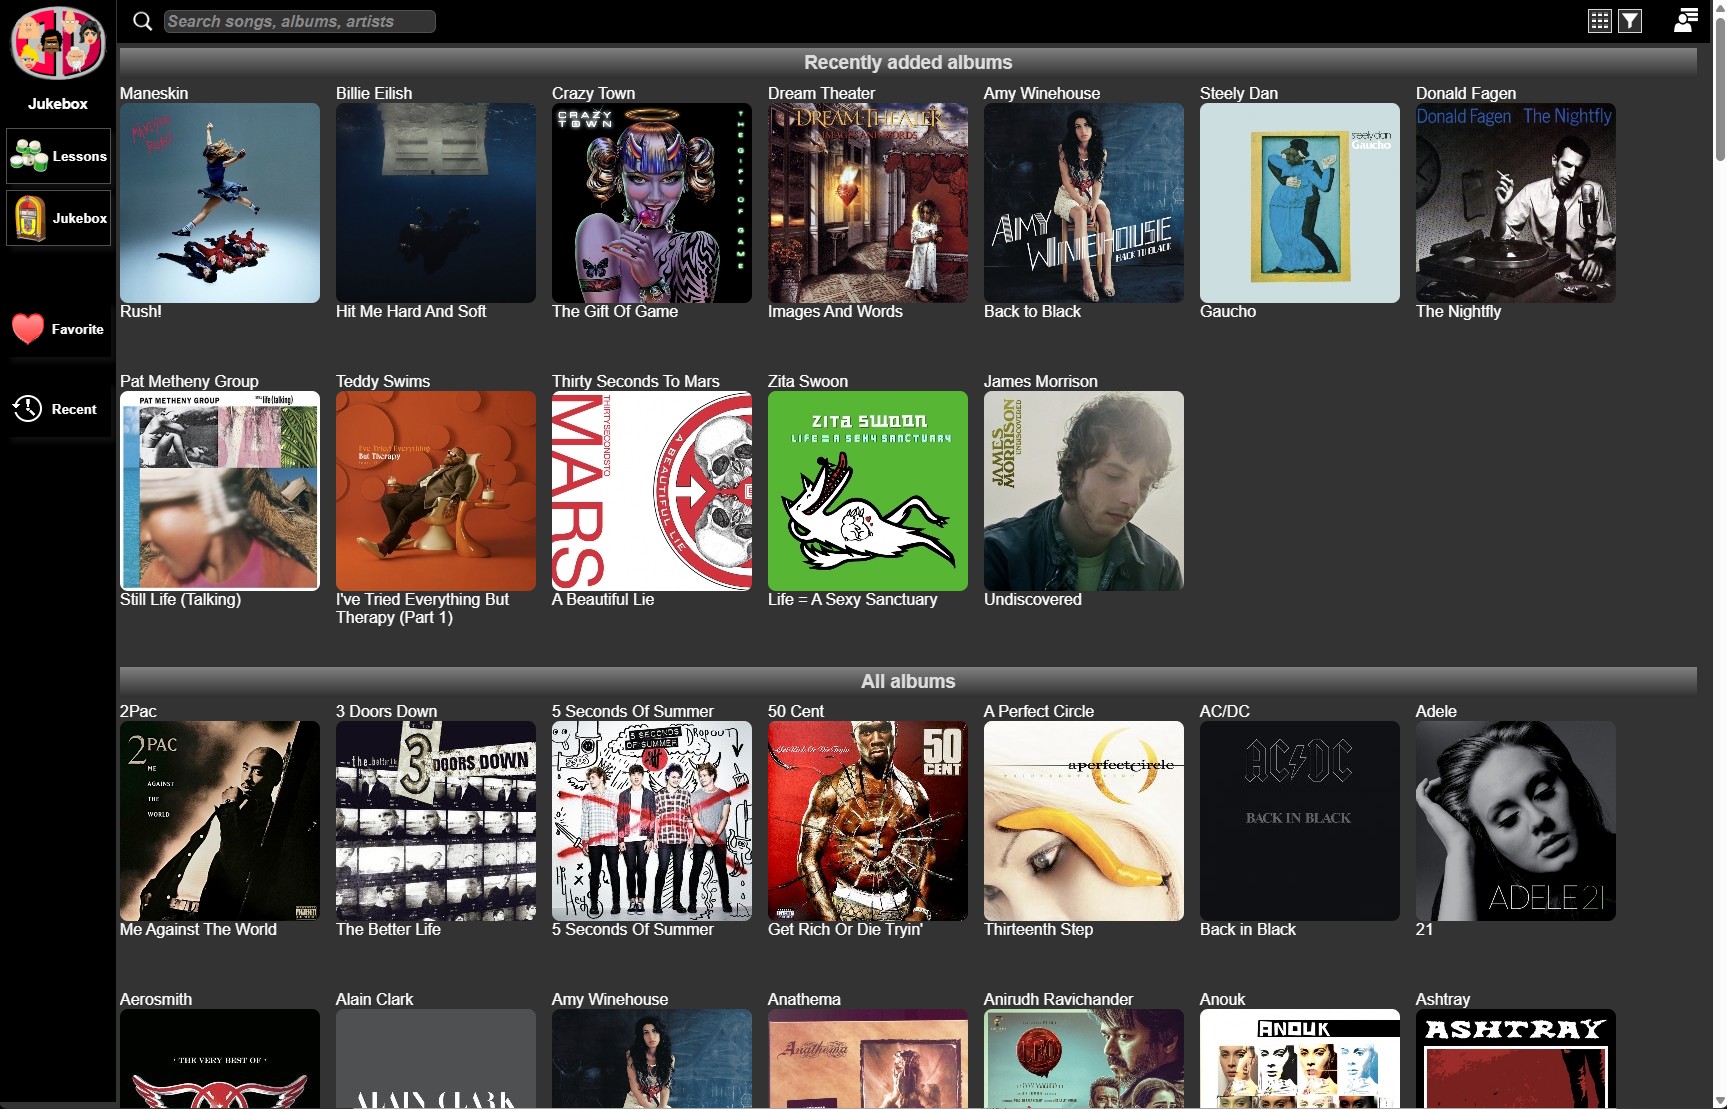
Task: Click the Billie Eilish artist name
Action: point(374,93)
